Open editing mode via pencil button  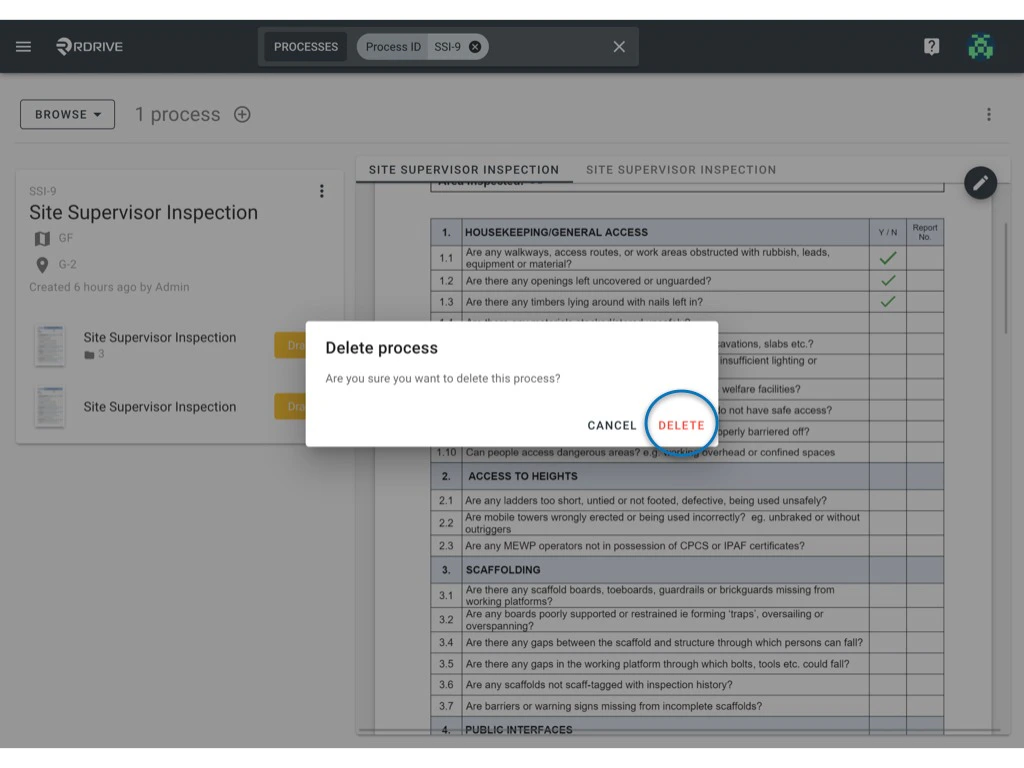tap(980, 183)
